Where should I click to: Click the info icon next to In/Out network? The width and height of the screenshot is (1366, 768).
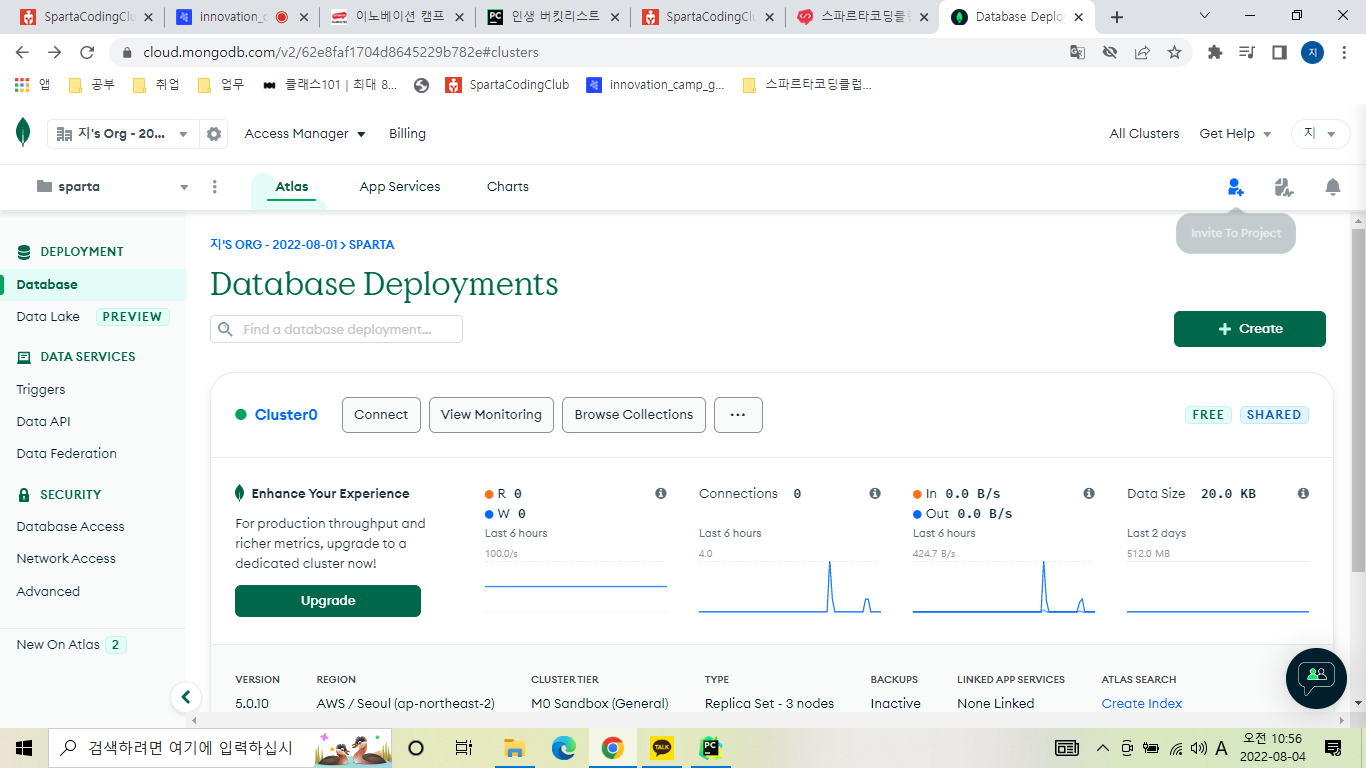tap(1089, 494)
